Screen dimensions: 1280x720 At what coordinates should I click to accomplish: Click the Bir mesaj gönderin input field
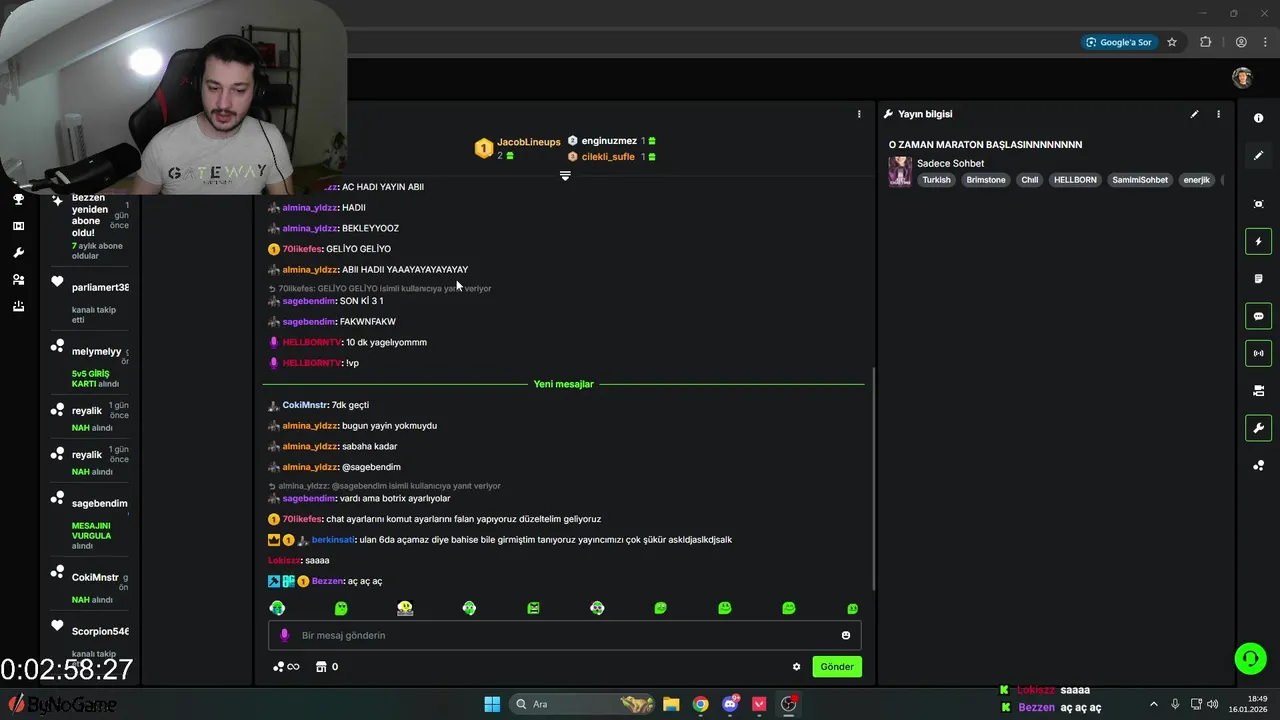[x=564, y=635]
